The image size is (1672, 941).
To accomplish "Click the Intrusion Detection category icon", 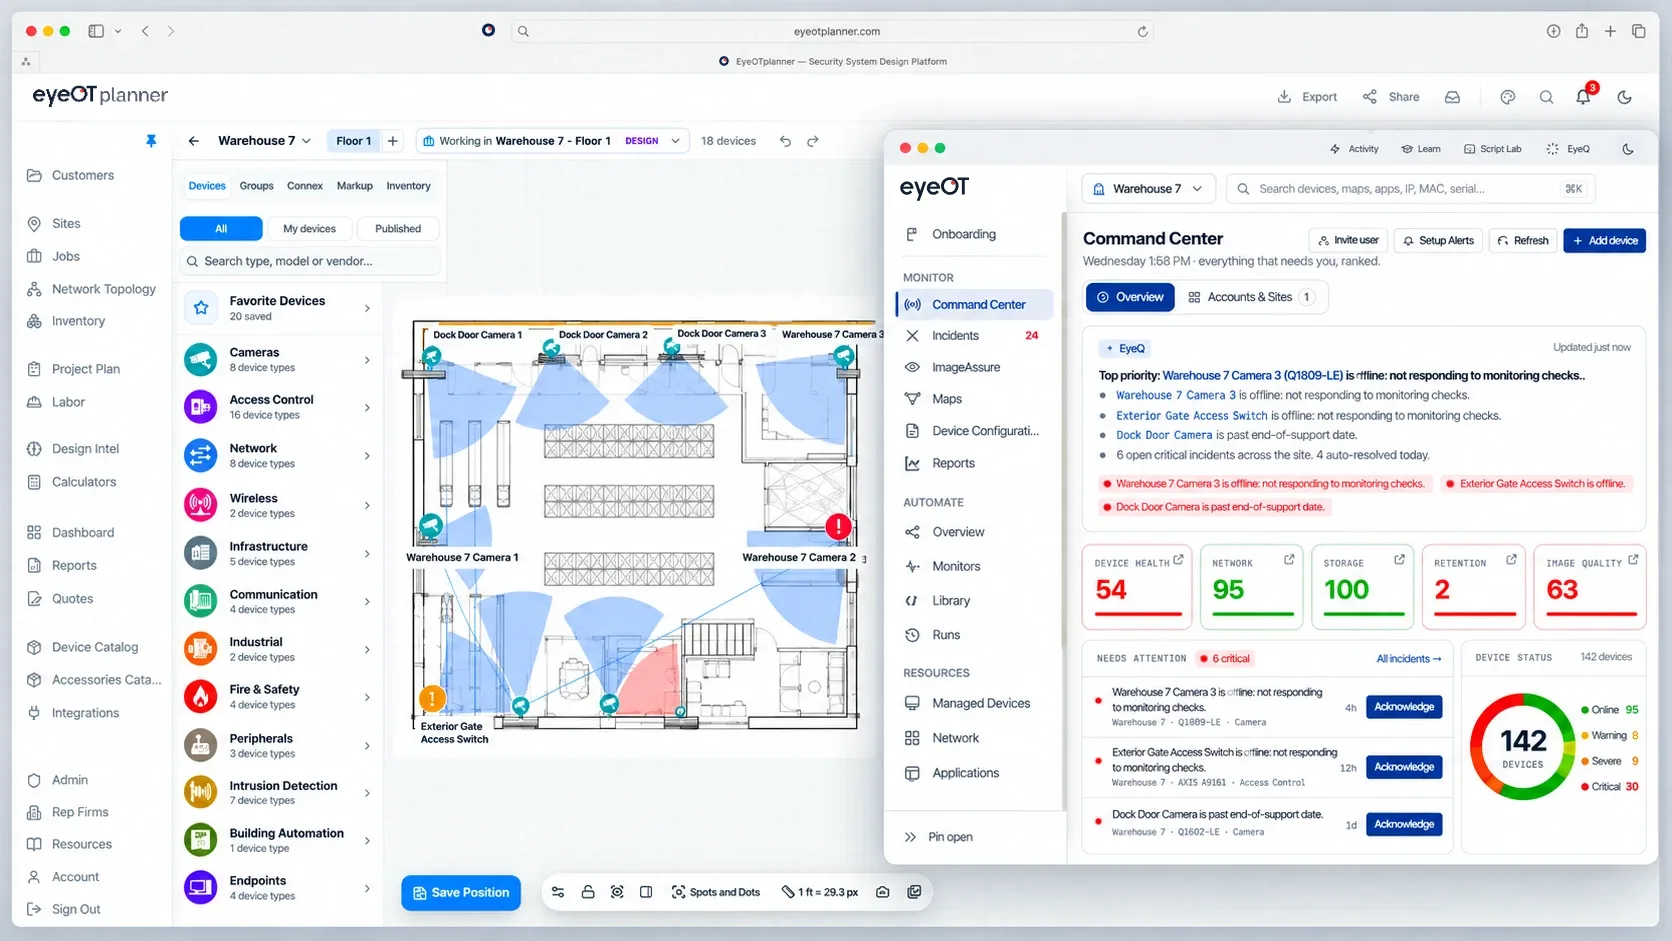I will [201, 792].
